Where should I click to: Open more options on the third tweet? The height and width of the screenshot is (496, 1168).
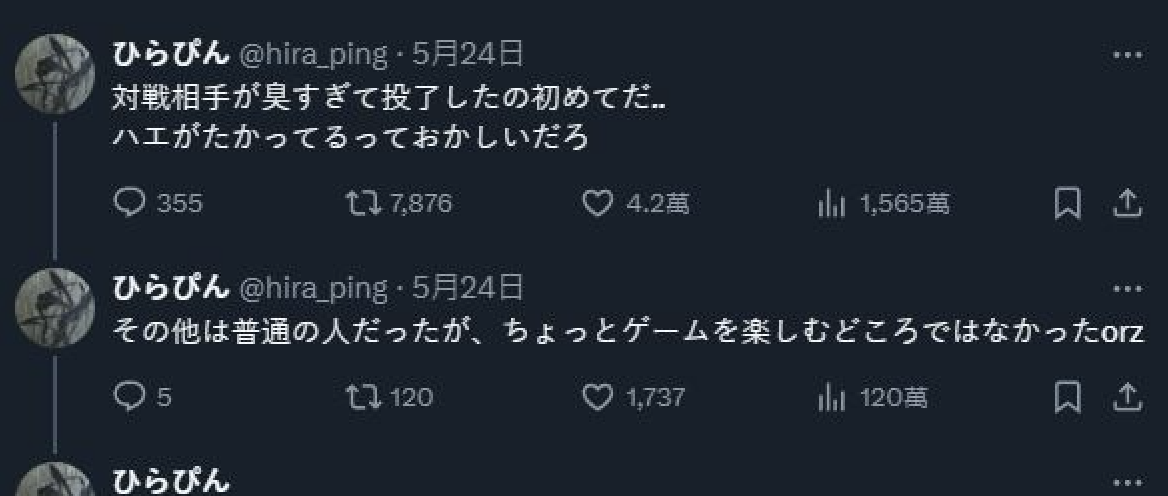tap(1127, 481)
